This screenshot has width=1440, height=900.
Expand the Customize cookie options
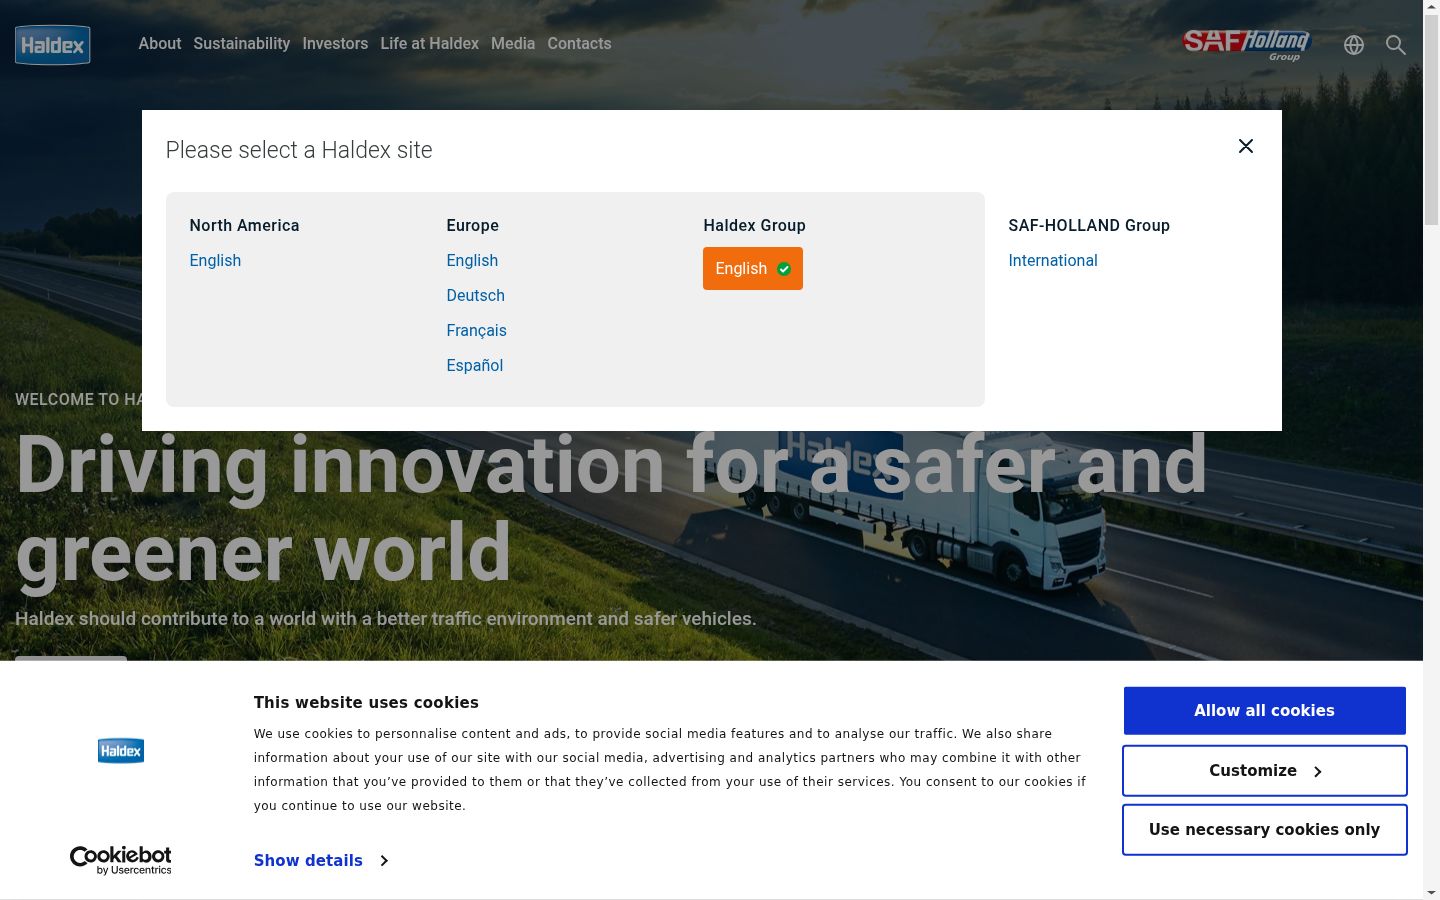point(1265,771)
